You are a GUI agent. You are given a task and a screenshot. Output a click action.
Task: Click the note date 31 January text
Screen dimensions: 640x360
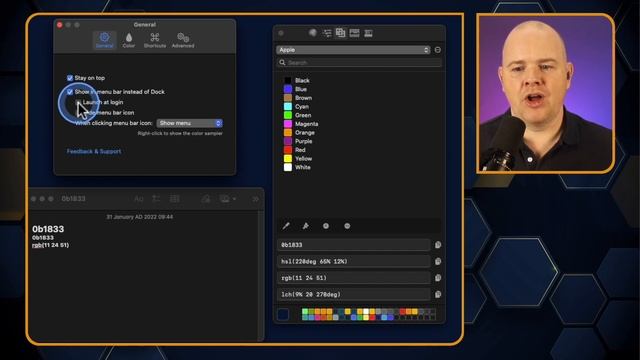[140, 217]
